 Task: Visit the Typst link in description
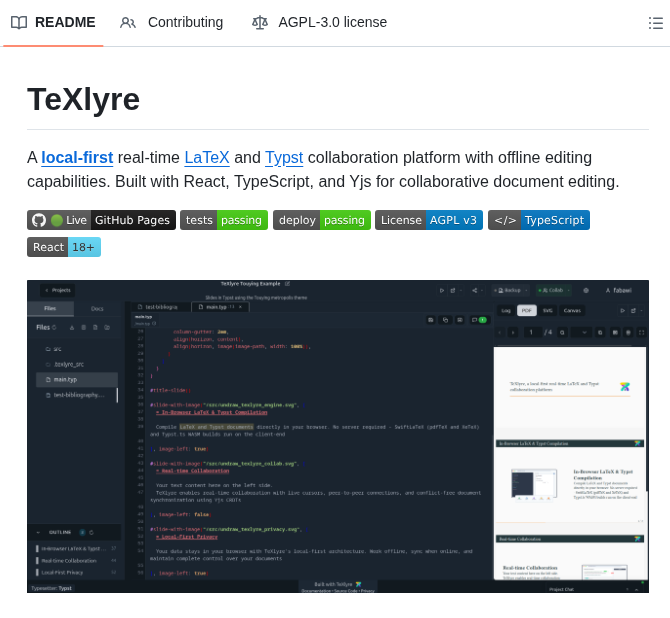click(x=284, y=157)
